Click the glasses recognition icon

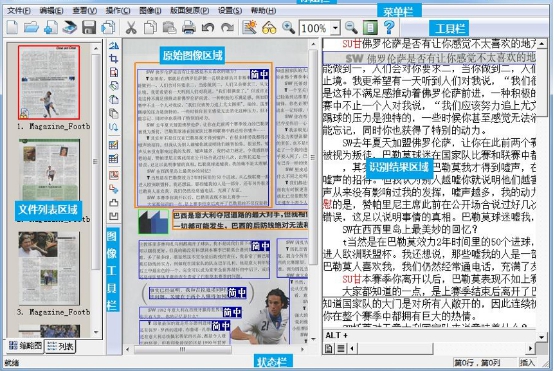(x=269, y=28)
